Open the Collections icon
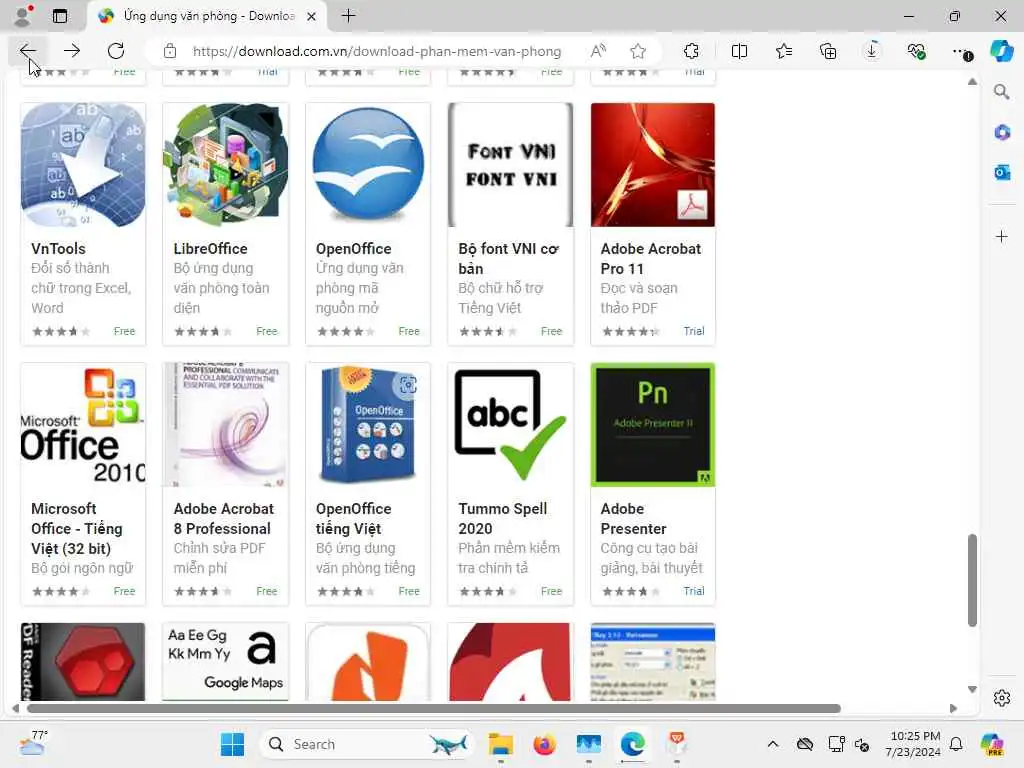This screenshot has width=1024, height=768. pos(827,51)
